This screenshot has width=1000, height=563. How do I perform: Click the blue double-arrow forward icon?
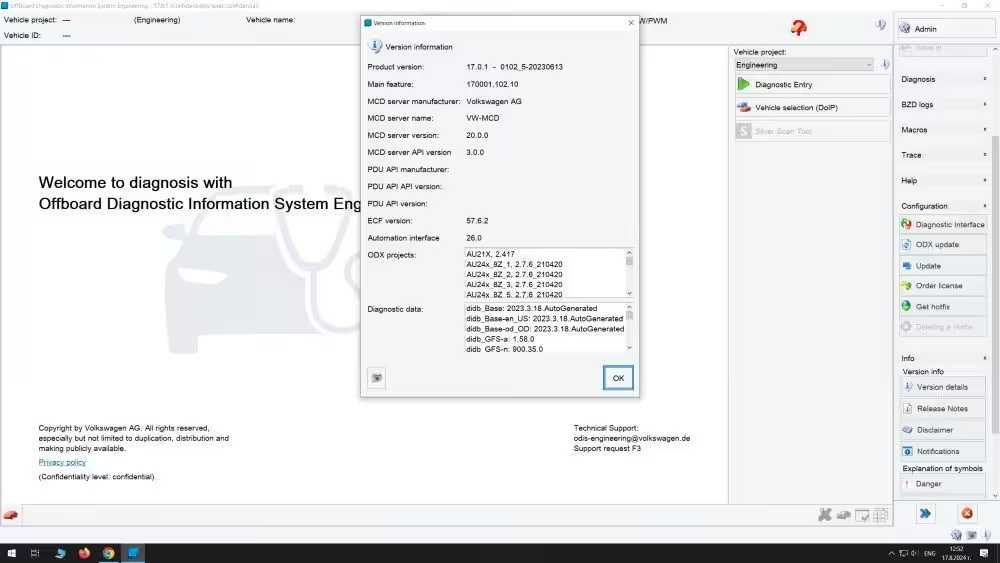point(925,513)
